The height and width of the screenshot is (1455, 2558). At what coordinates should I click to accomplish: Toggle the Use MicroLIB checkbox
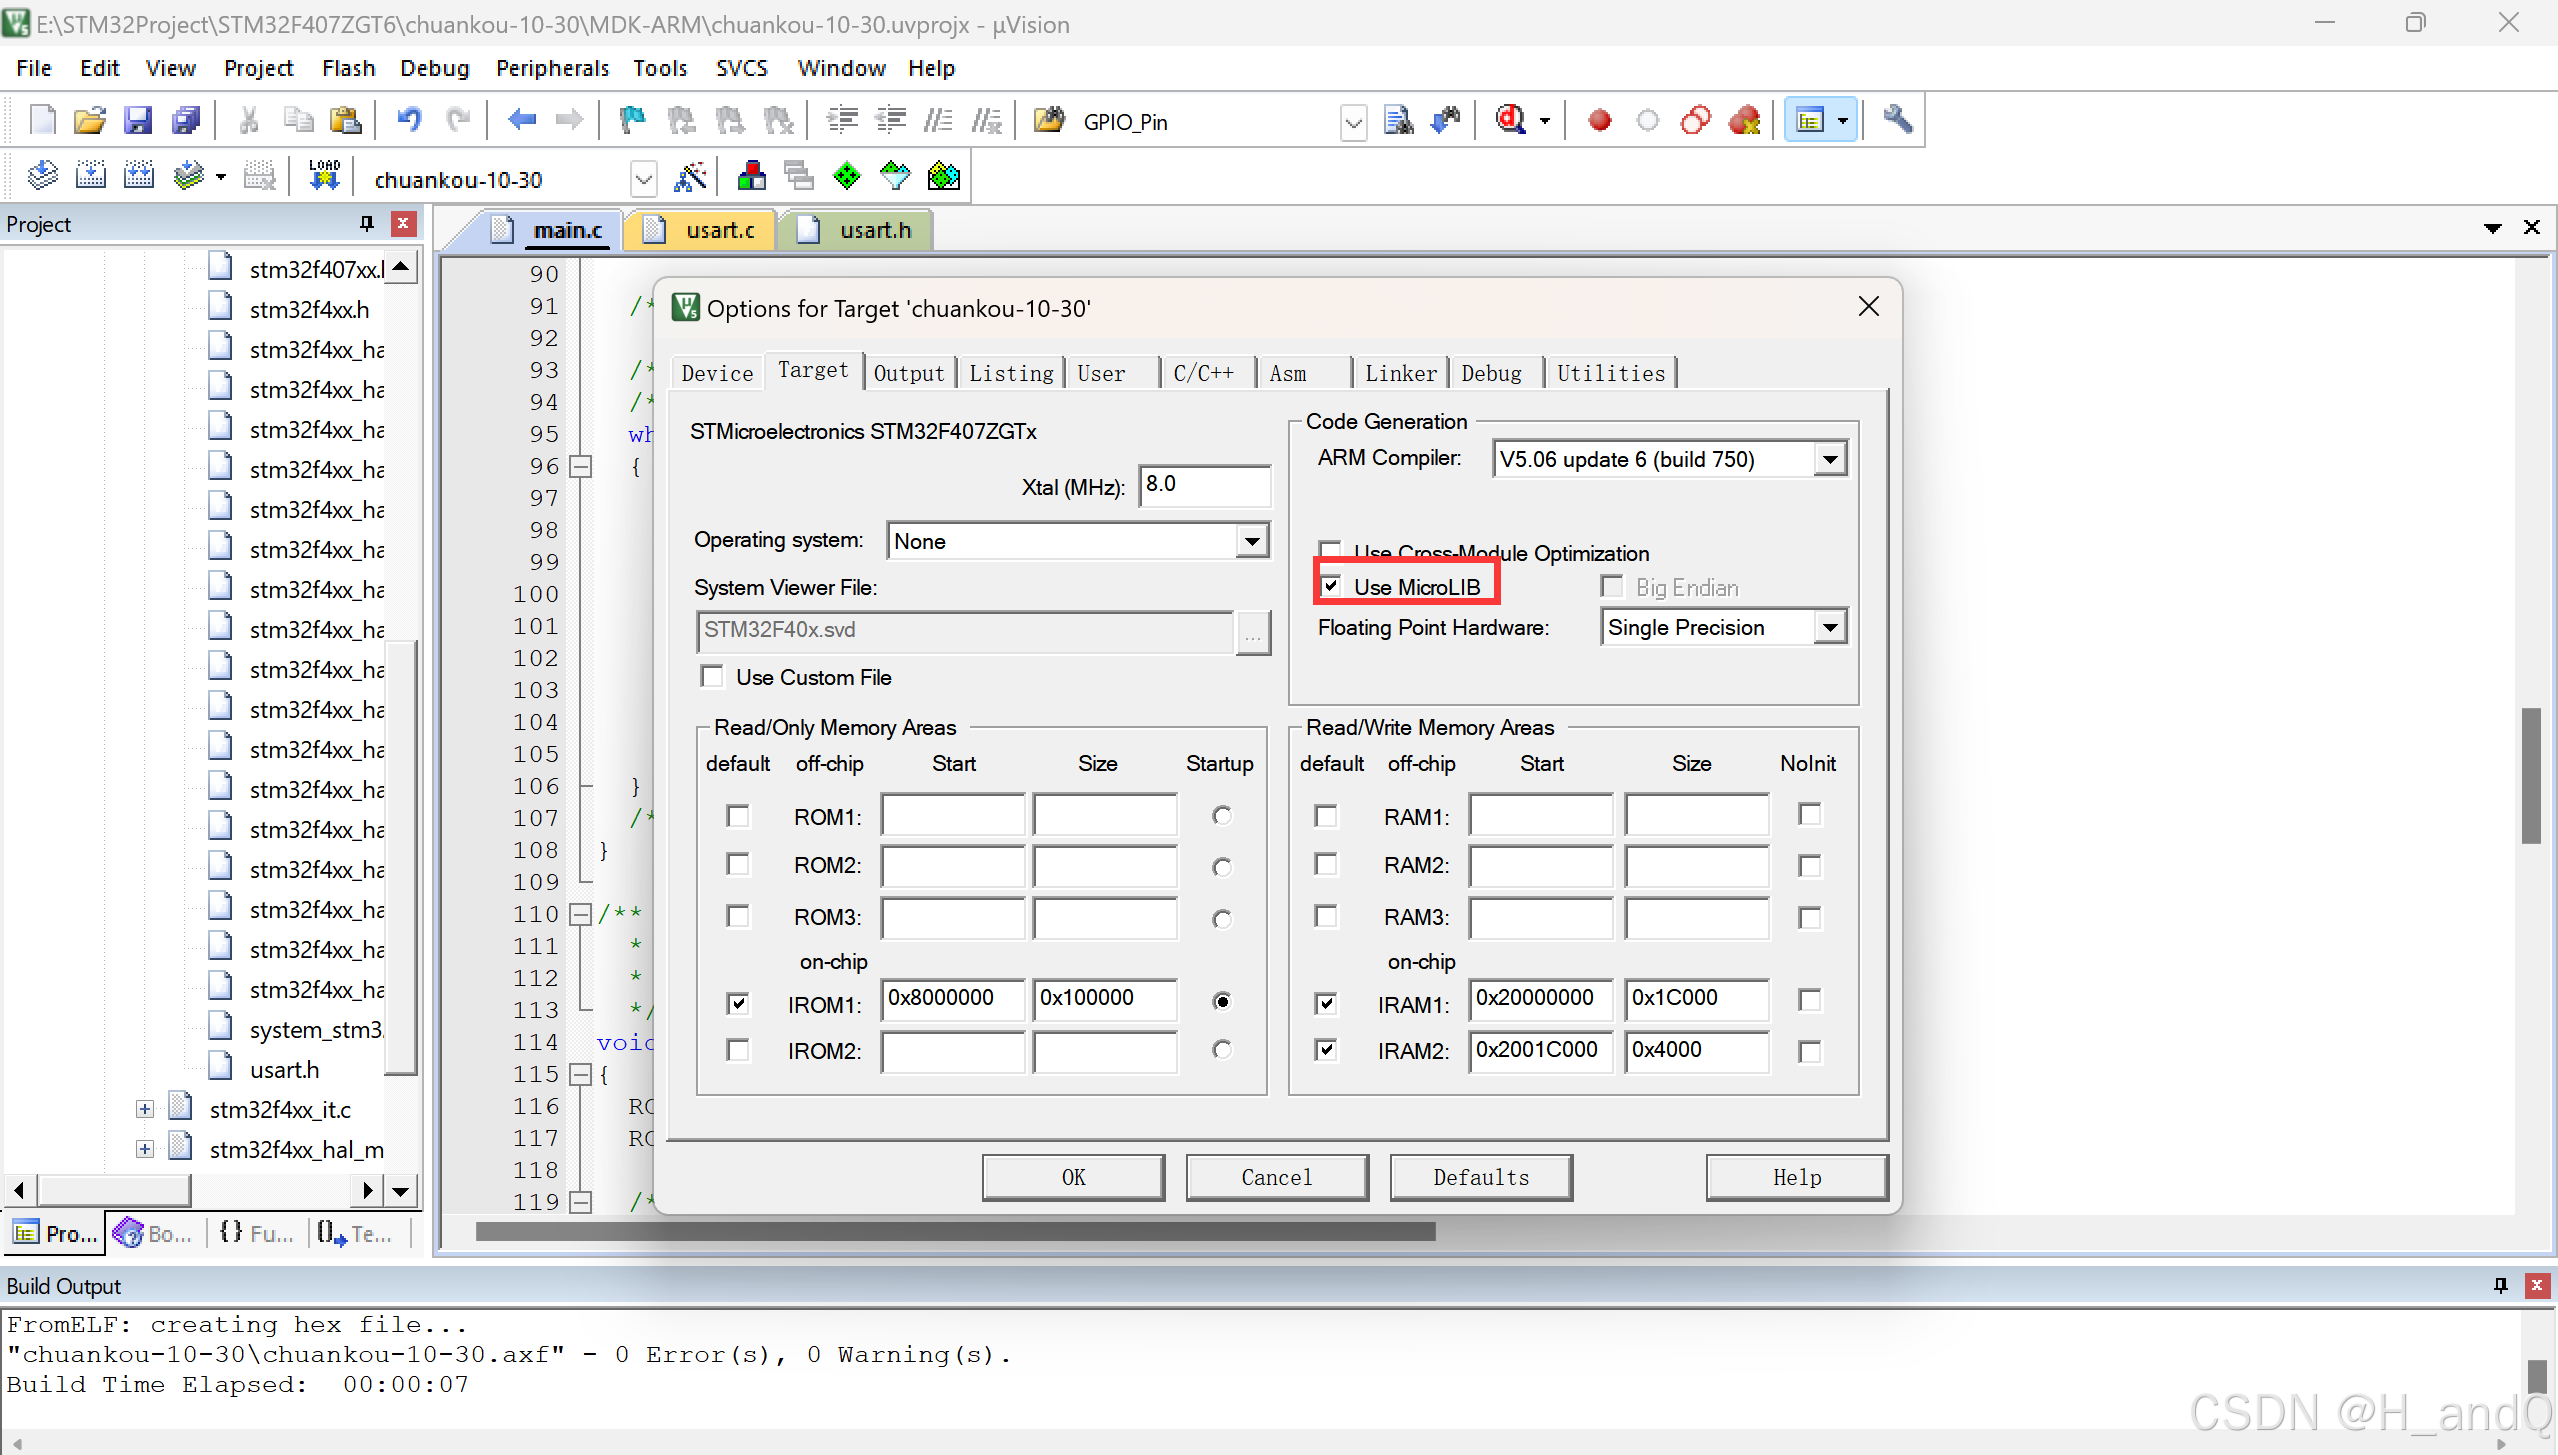click(x=1331, y=586)
